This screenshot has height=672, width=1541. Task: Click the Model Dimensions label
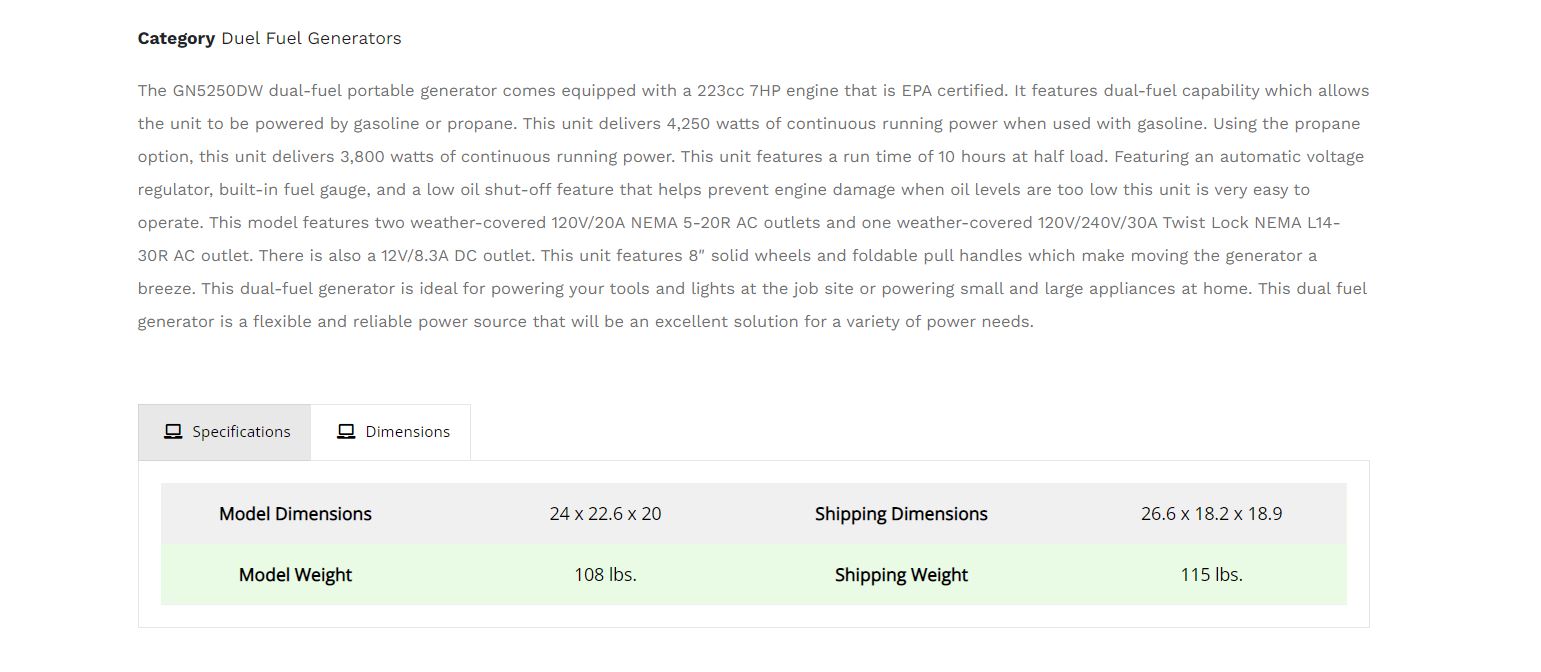click(x=295, y=514)
